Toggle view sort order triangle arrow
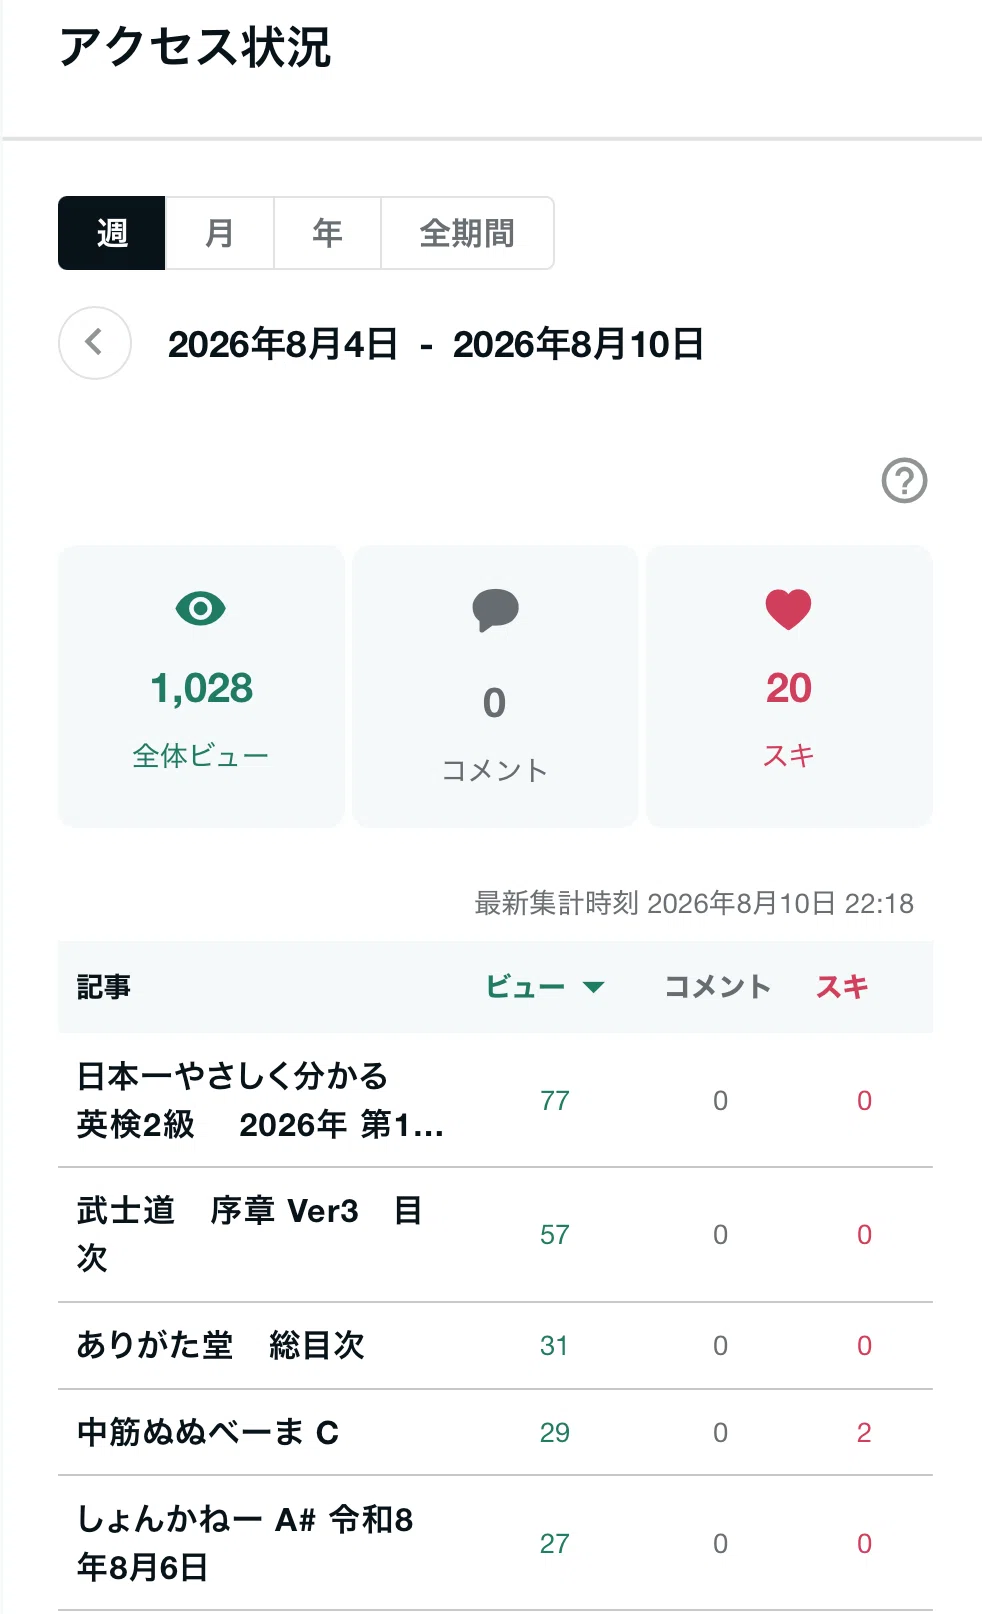Viewport: 982px width, 1614px height. [593, 987]
